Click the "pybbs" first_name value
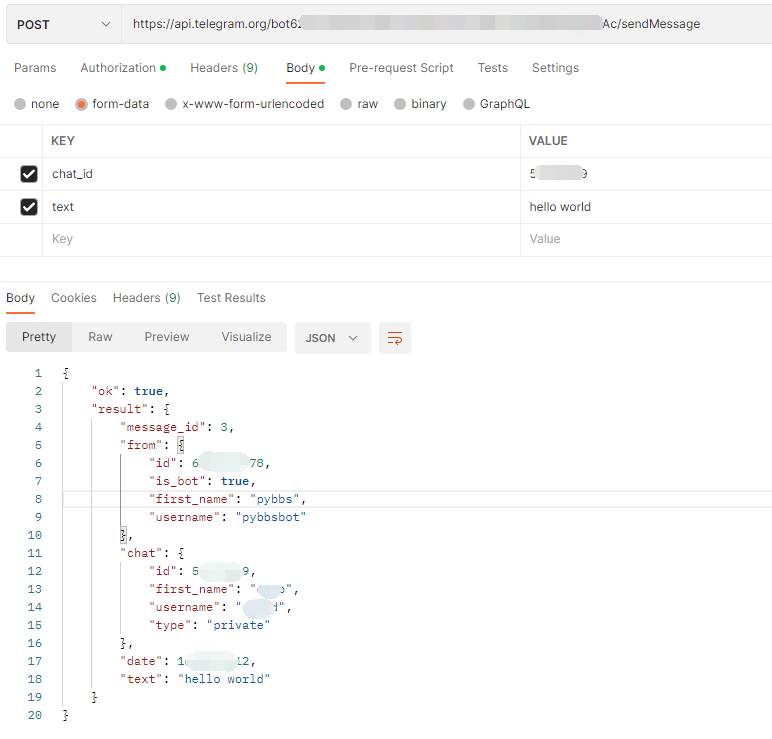Image resolution: width=772 pixels, height=739 pixels. pyautogui.click(x=275, y=499)
